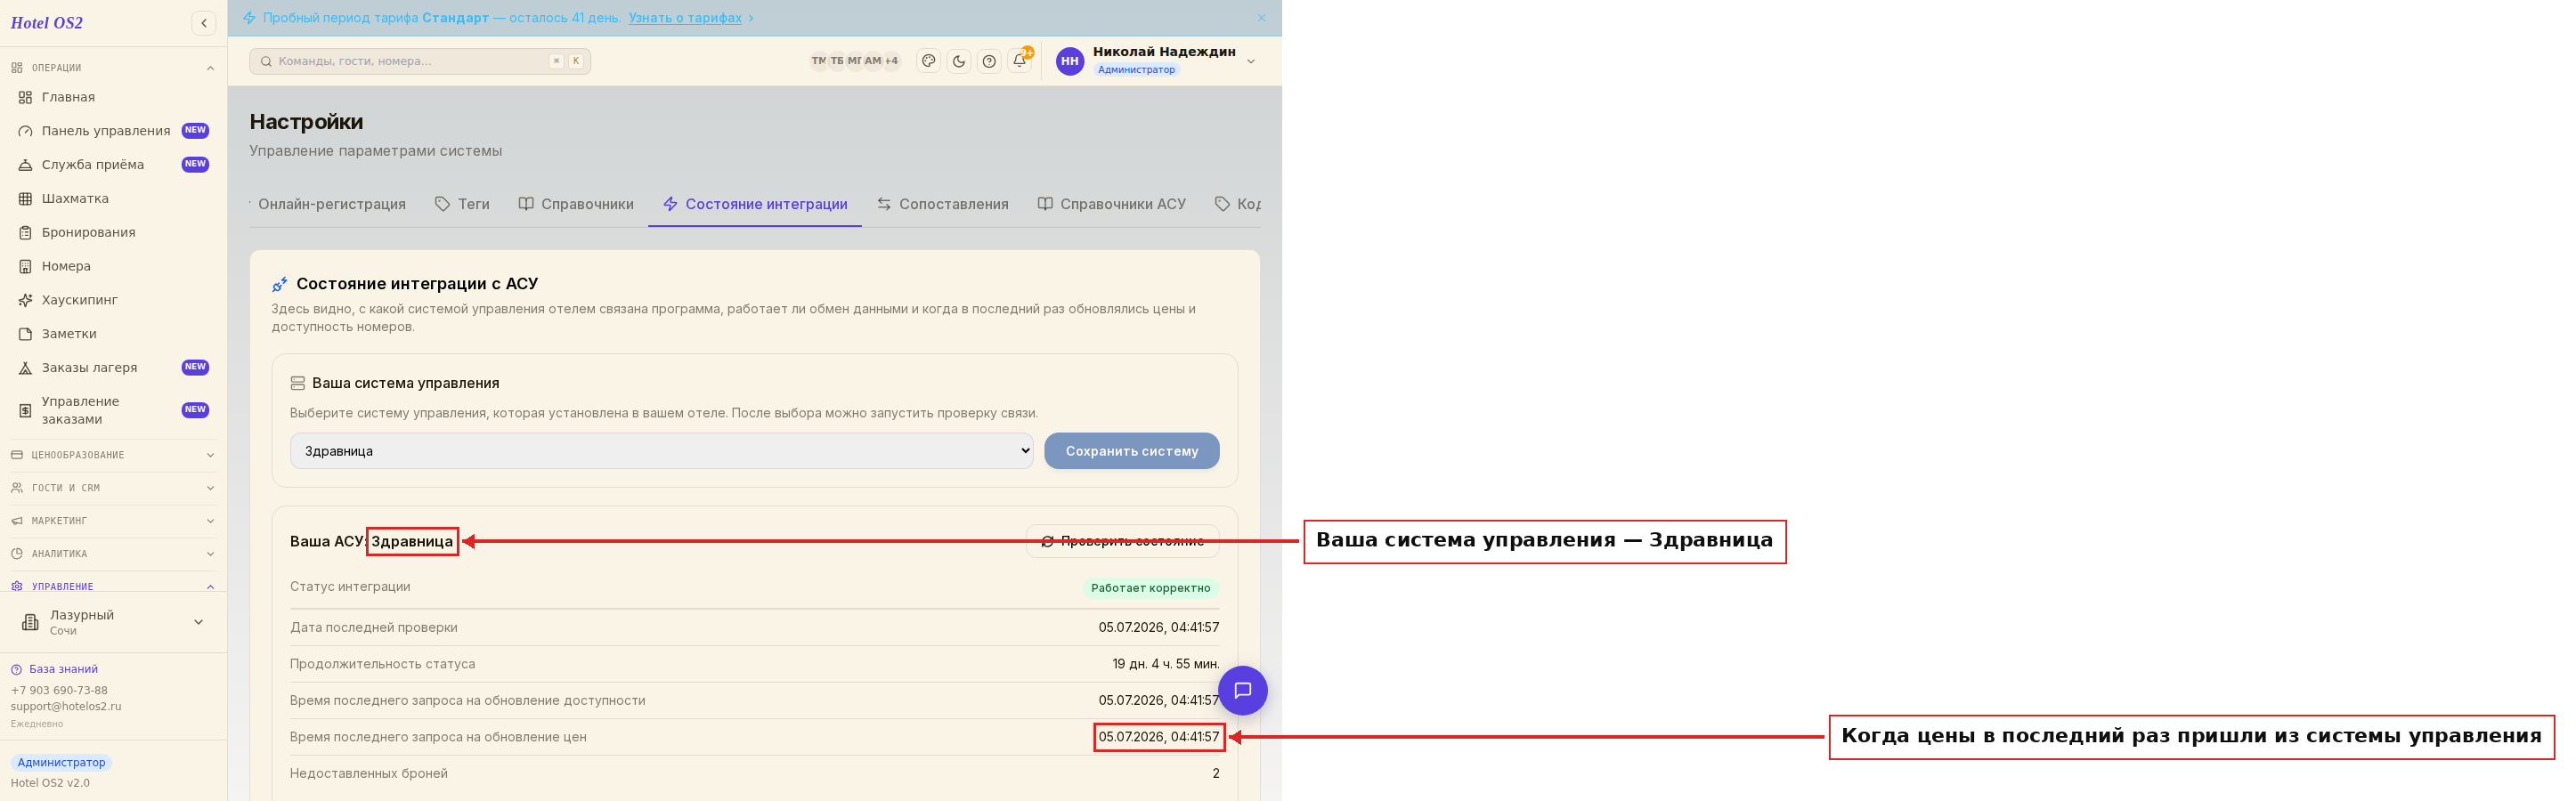This screenshot has width=2576, height=801.
Task: Navigate to Номера
Action: 113,267
